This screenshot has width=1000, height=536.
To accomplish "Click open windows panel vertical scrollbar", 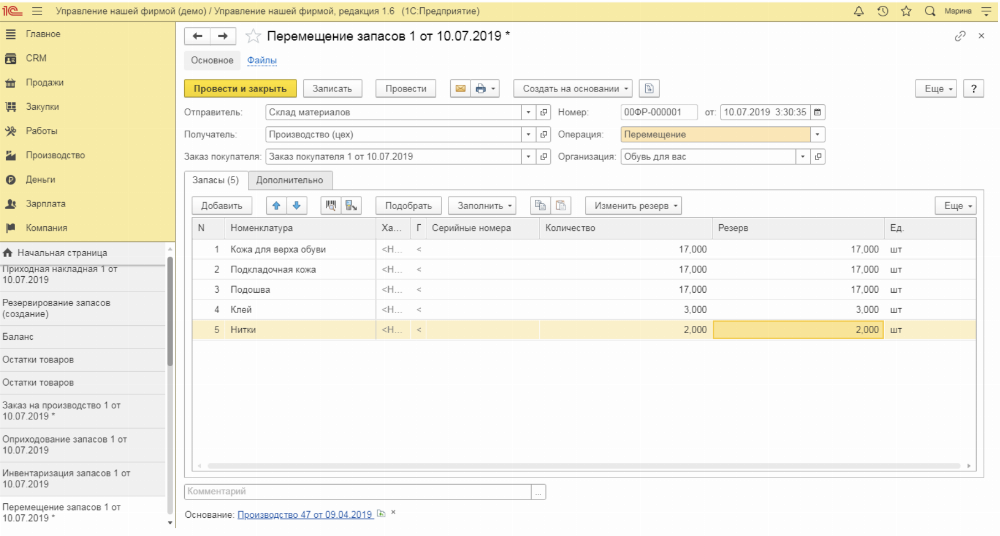I will 170,311.
